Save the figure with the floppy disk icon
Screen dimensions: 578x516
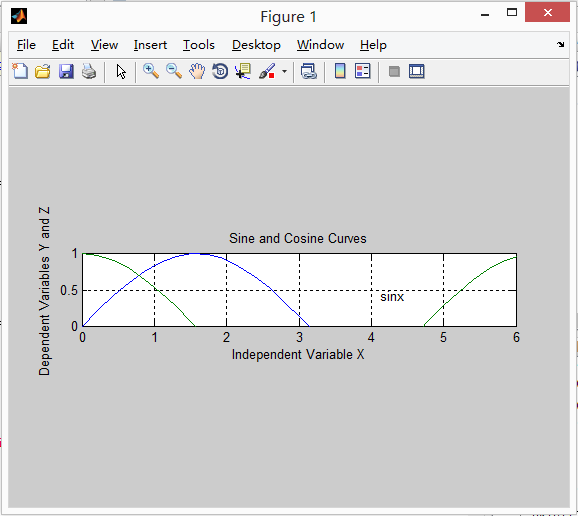click(66, 71)
